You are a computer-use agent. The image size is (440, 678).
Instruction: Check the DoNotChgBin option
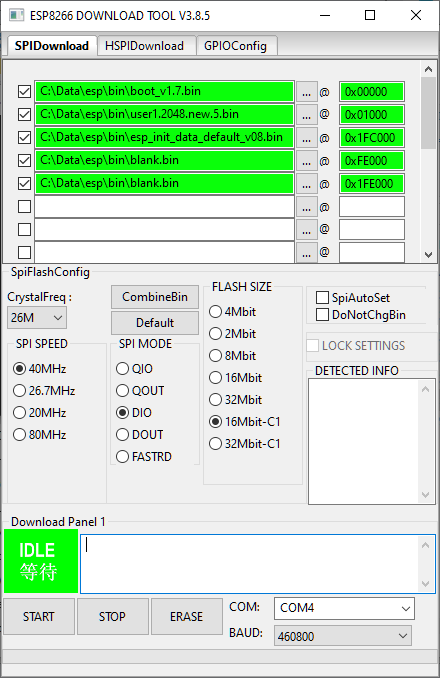pos(322,315)
